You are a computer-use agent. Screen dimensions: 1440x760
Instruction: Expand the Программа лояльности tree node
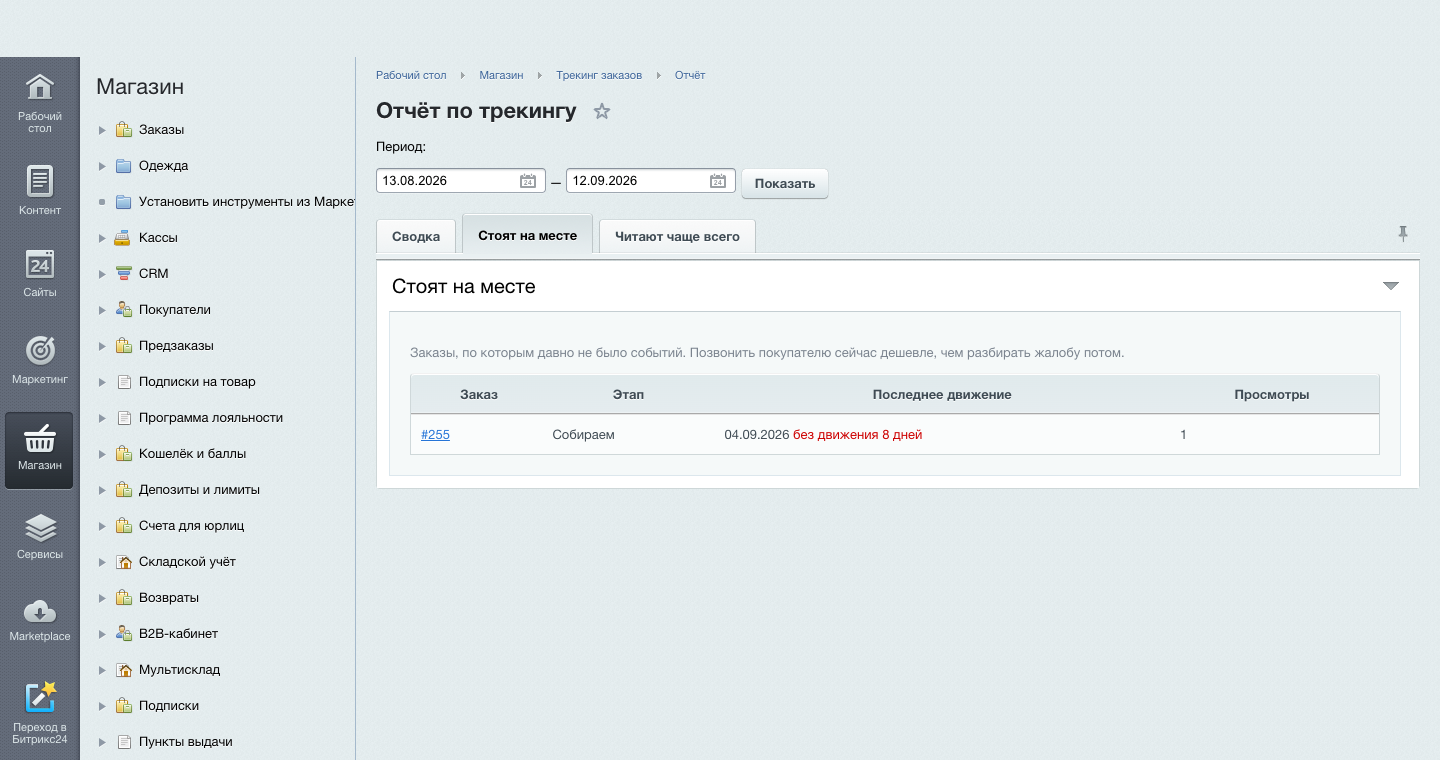(102, 418)
